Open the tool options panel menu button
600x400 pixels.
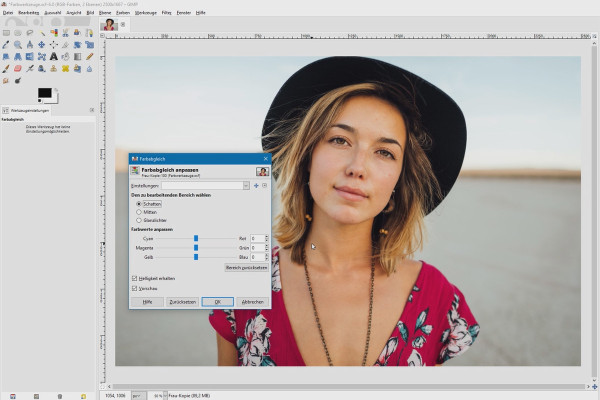(92, 110)
